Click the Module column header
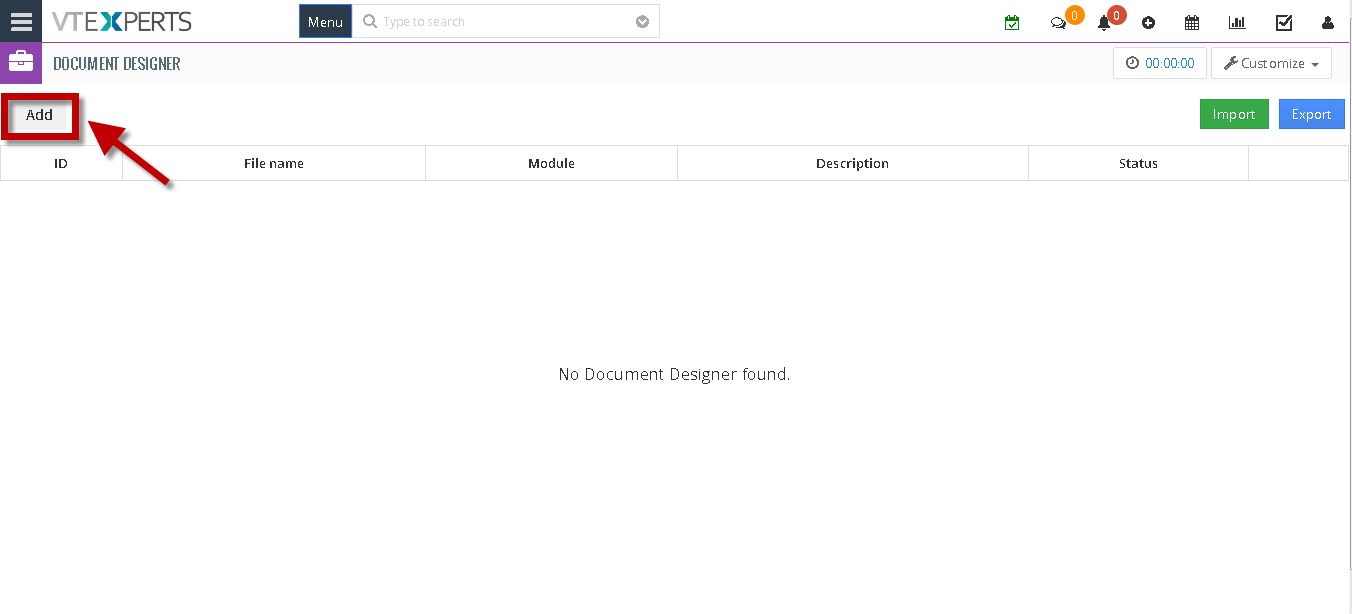Image resolution: width=1352 pixels, height=614 pixels. 552,163
